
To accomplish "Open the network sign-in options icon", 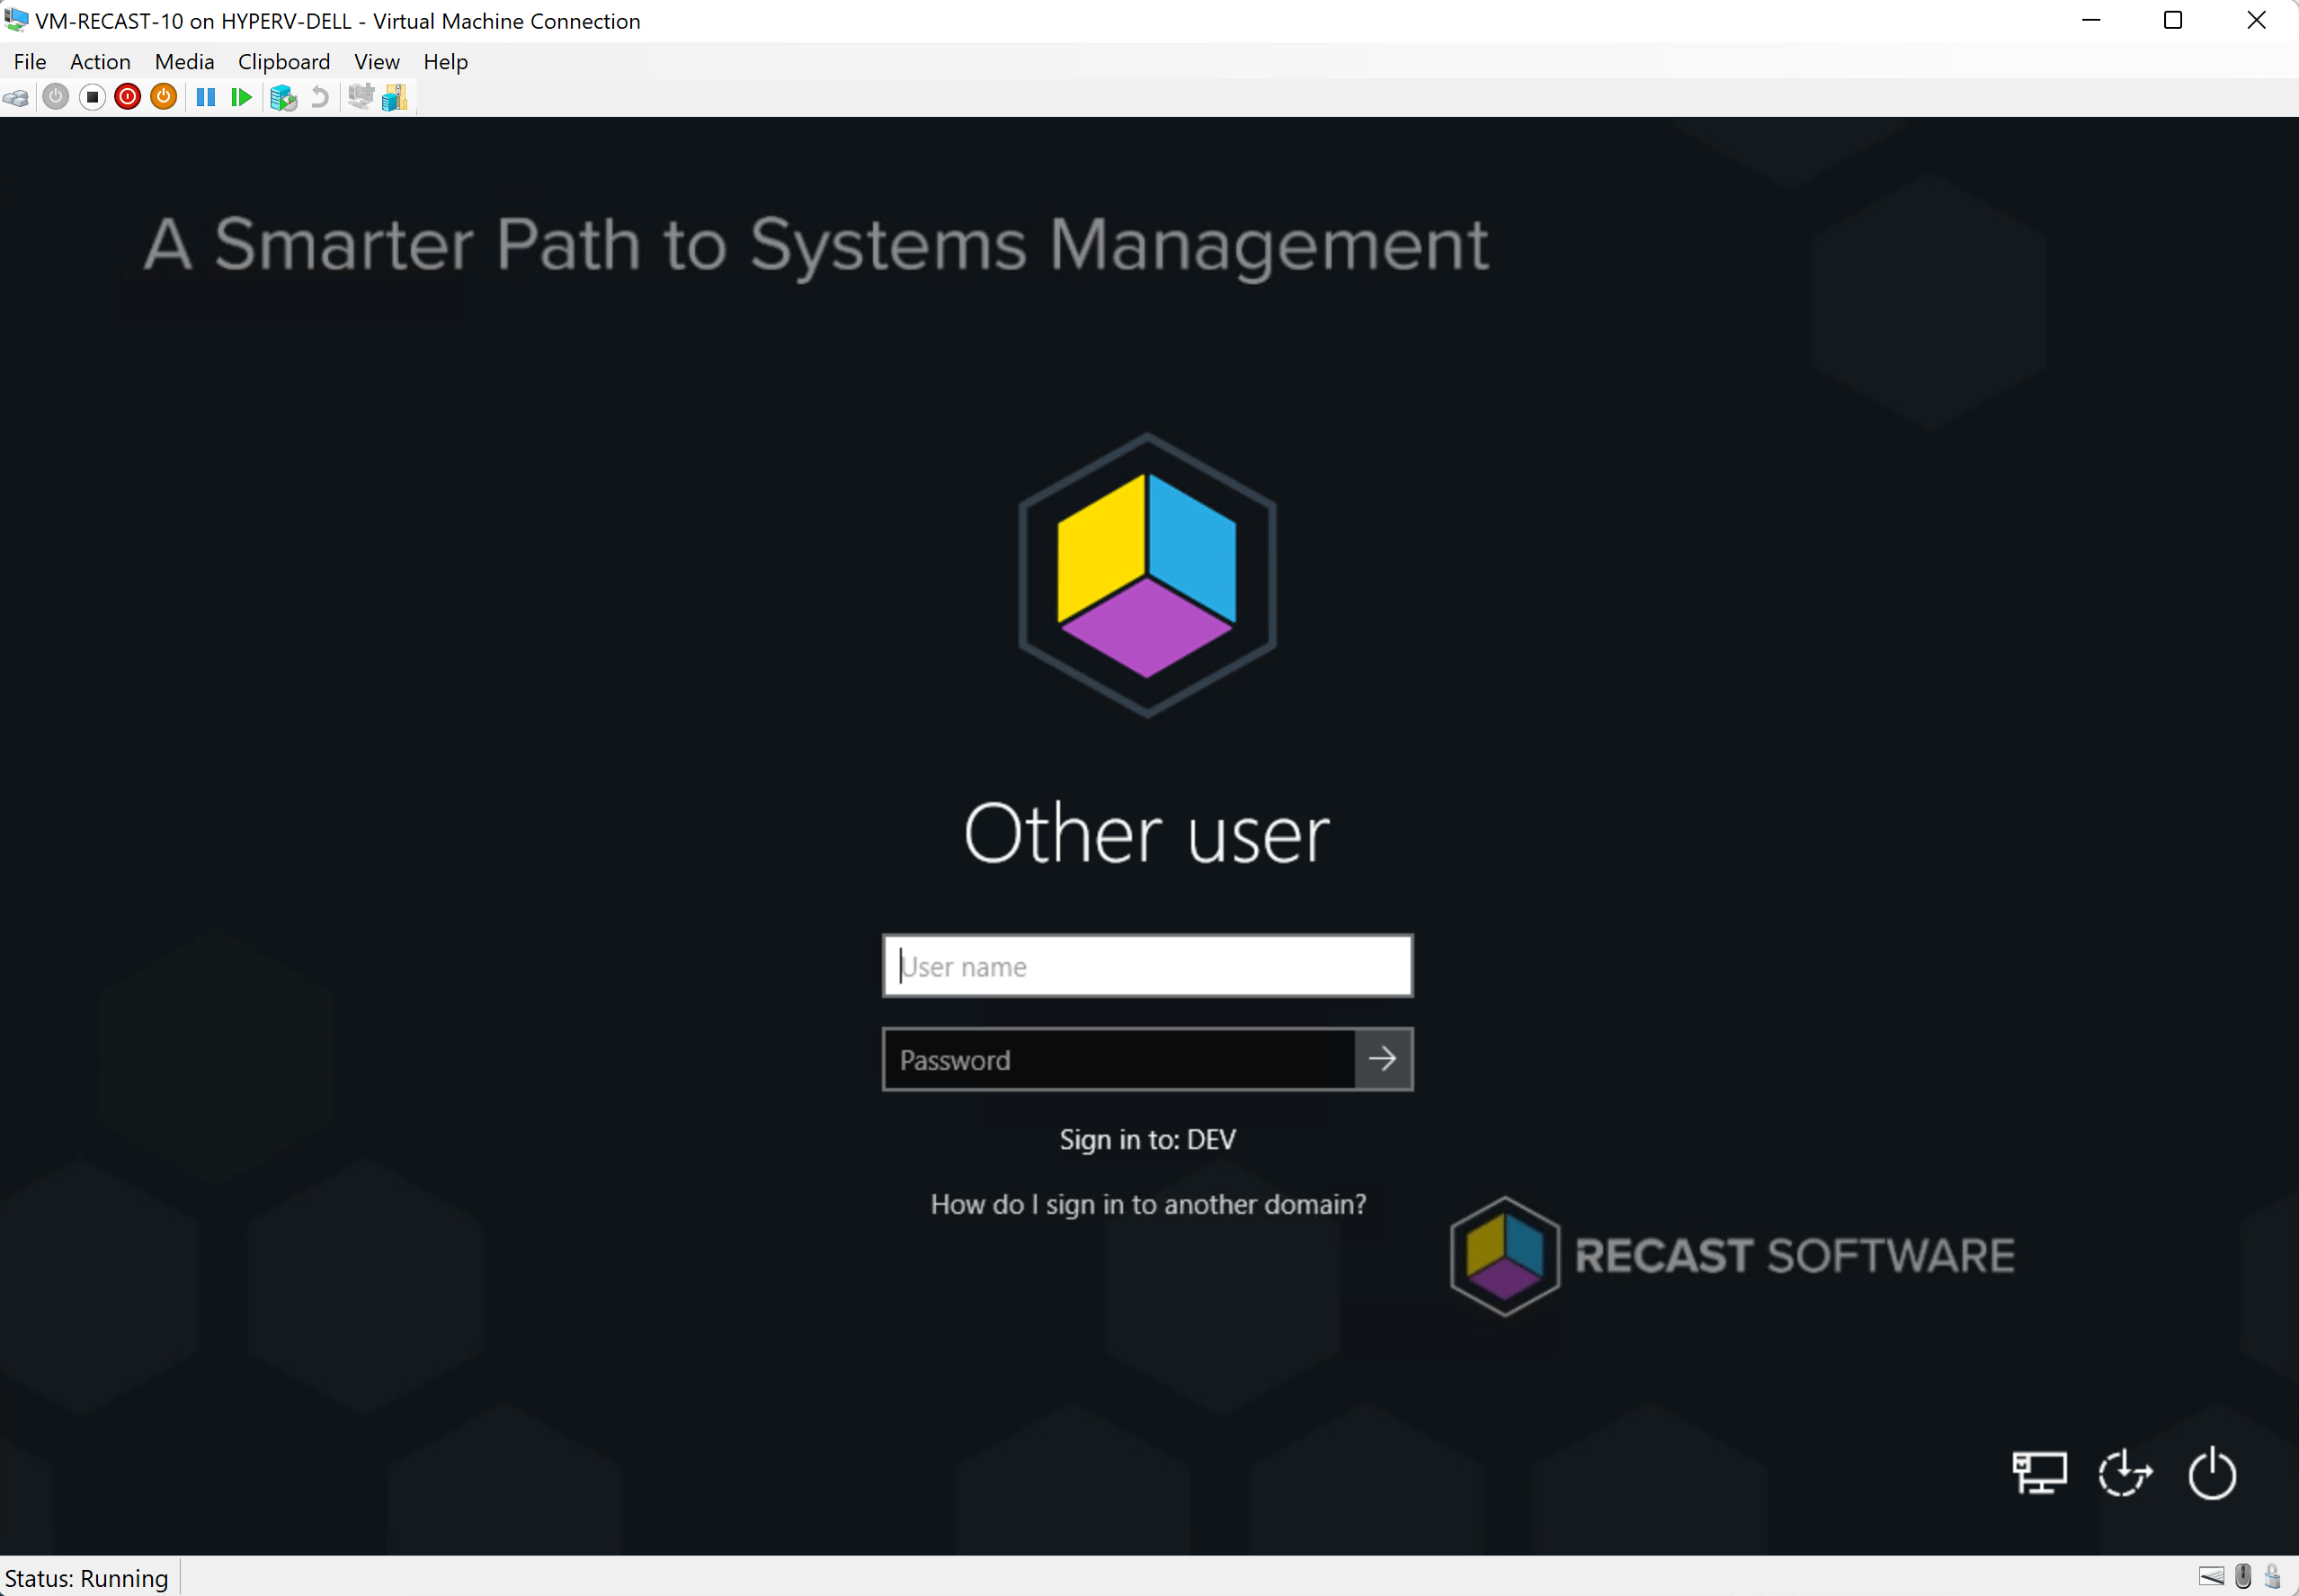I will click(2039, 1473).
